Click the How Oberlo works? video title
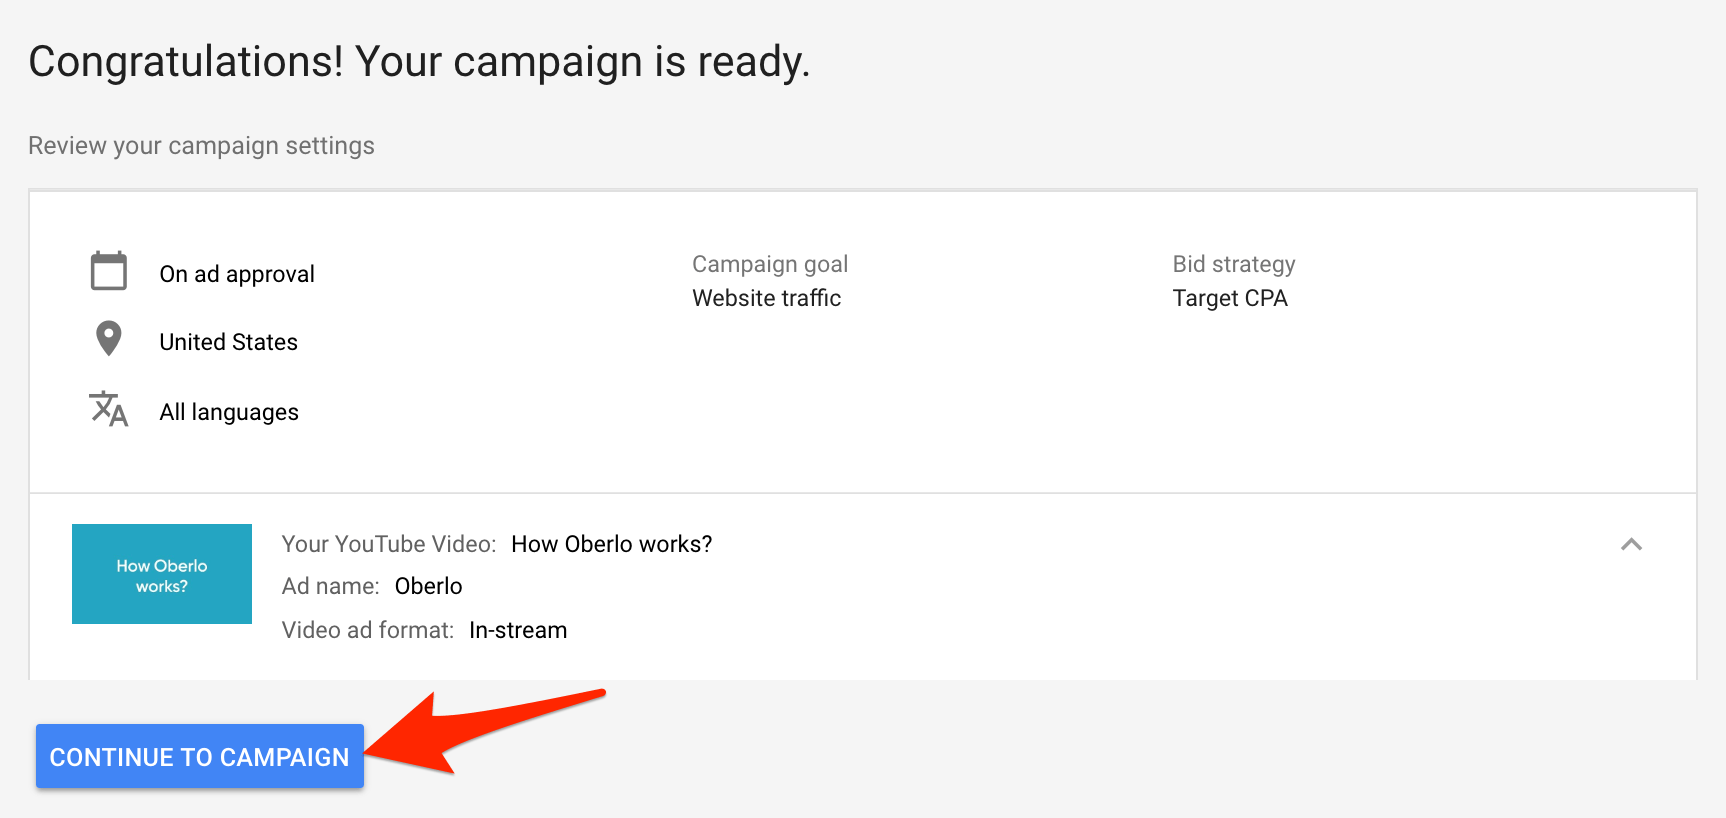1726x818 pixels. 612,544
